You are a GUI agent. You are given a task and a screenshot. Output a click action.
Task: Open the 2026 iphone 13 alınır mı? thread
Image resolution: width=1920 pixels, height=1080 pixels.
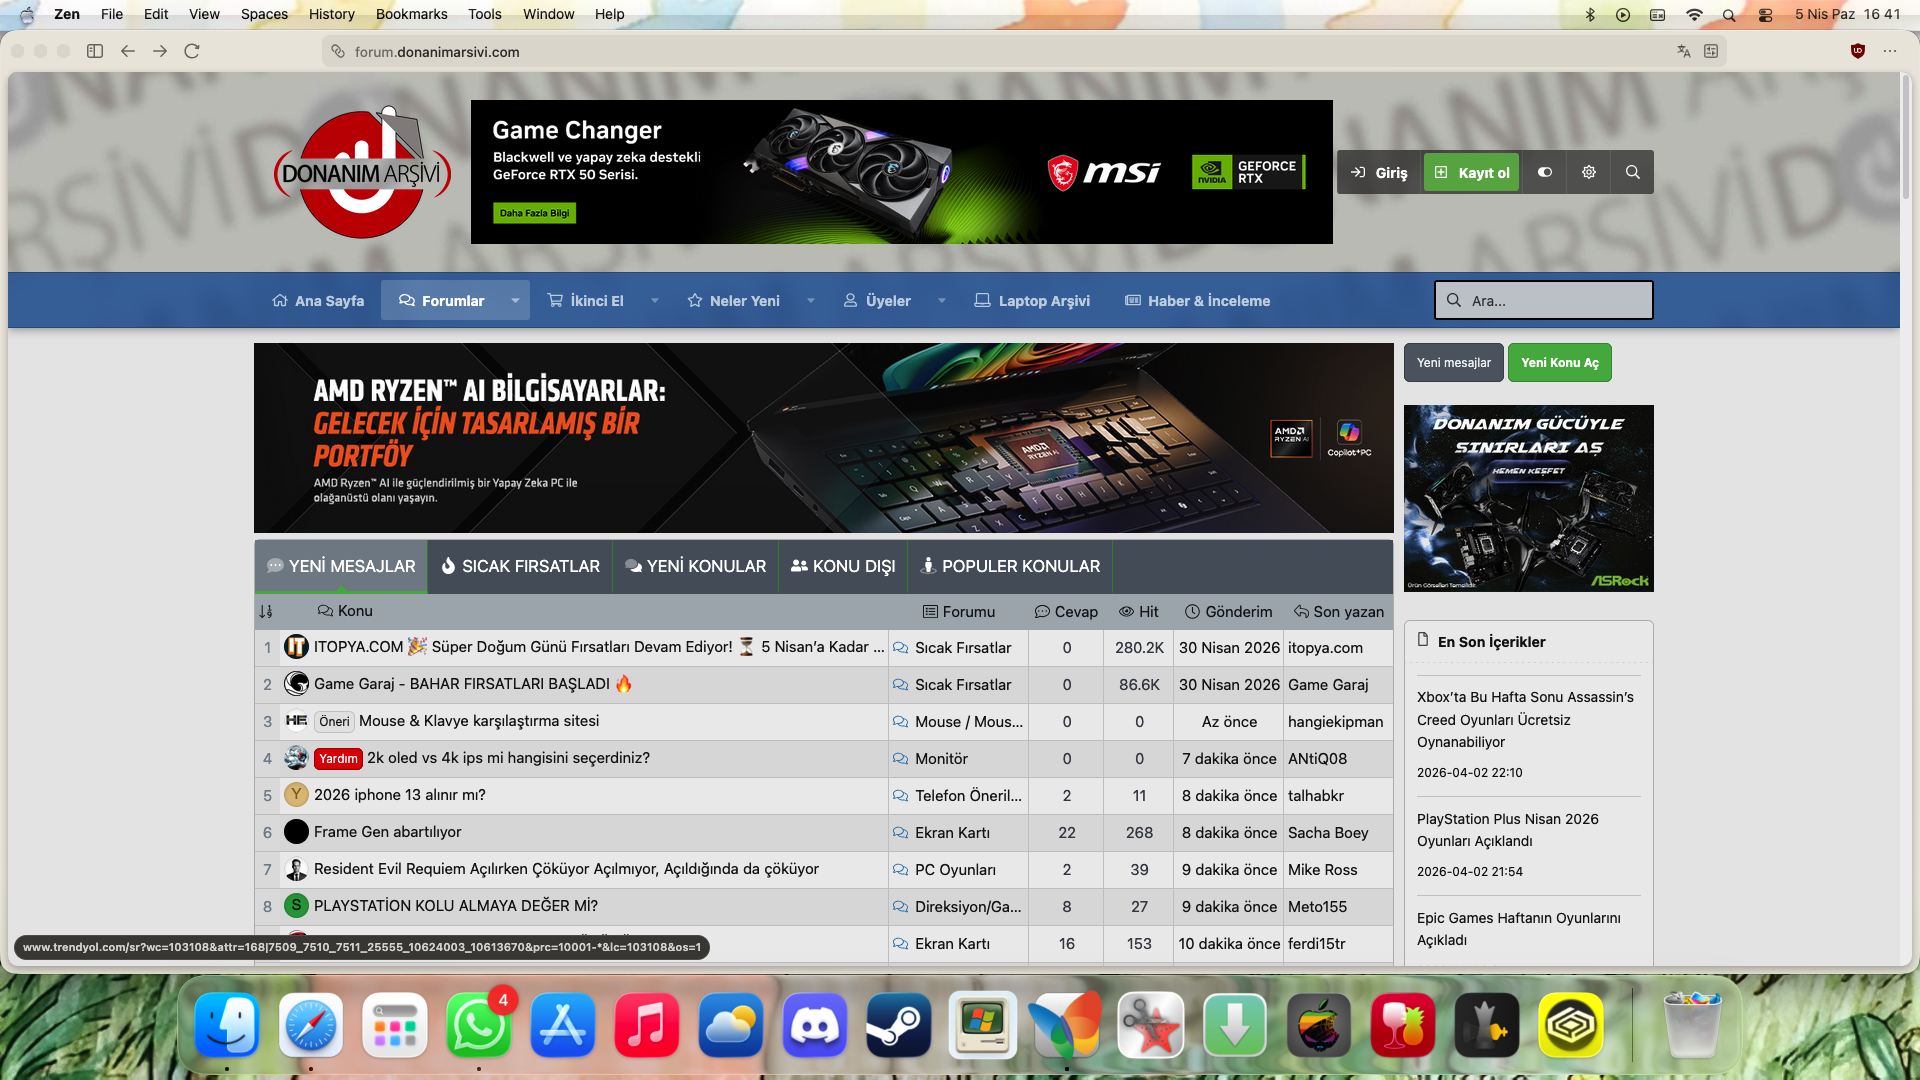[399, 795]
